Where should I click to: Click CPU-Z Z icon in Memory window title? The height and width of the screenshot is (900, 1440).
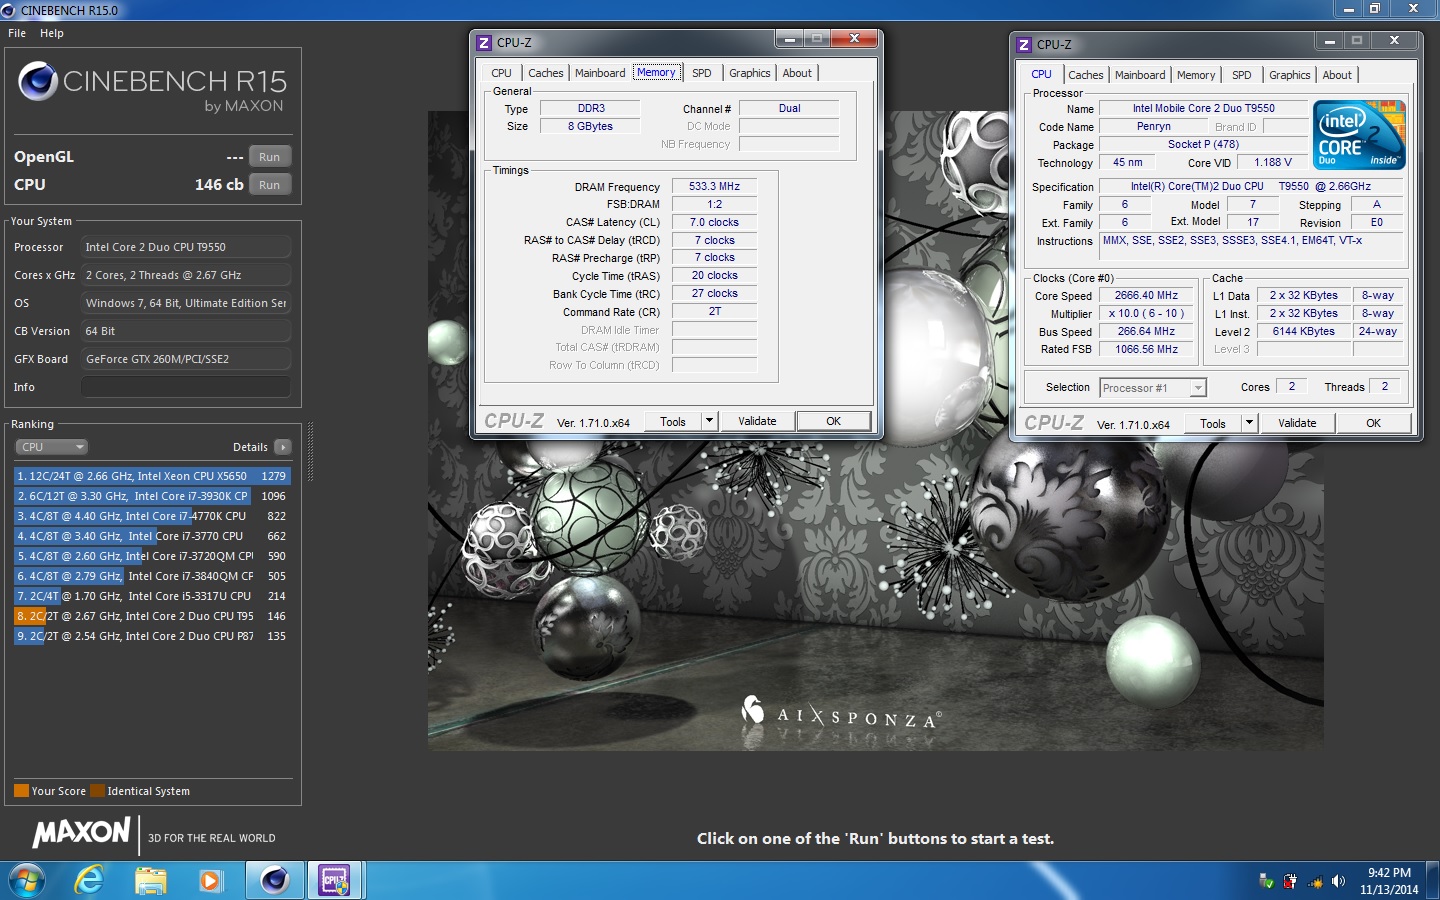pyautogui.click(x=484, y=42)
